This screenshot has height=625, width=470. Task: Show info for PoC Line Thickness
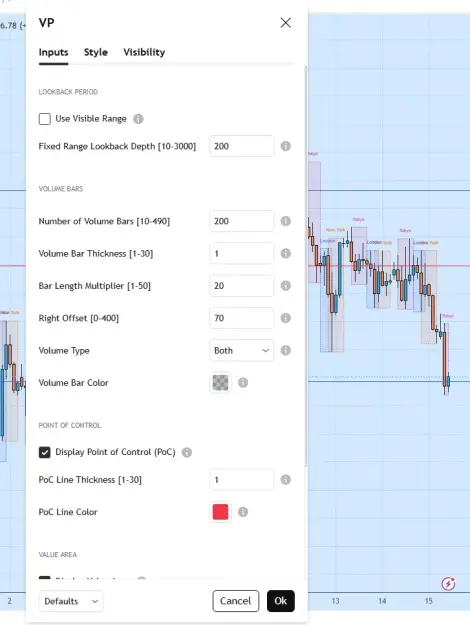point(285,480)
